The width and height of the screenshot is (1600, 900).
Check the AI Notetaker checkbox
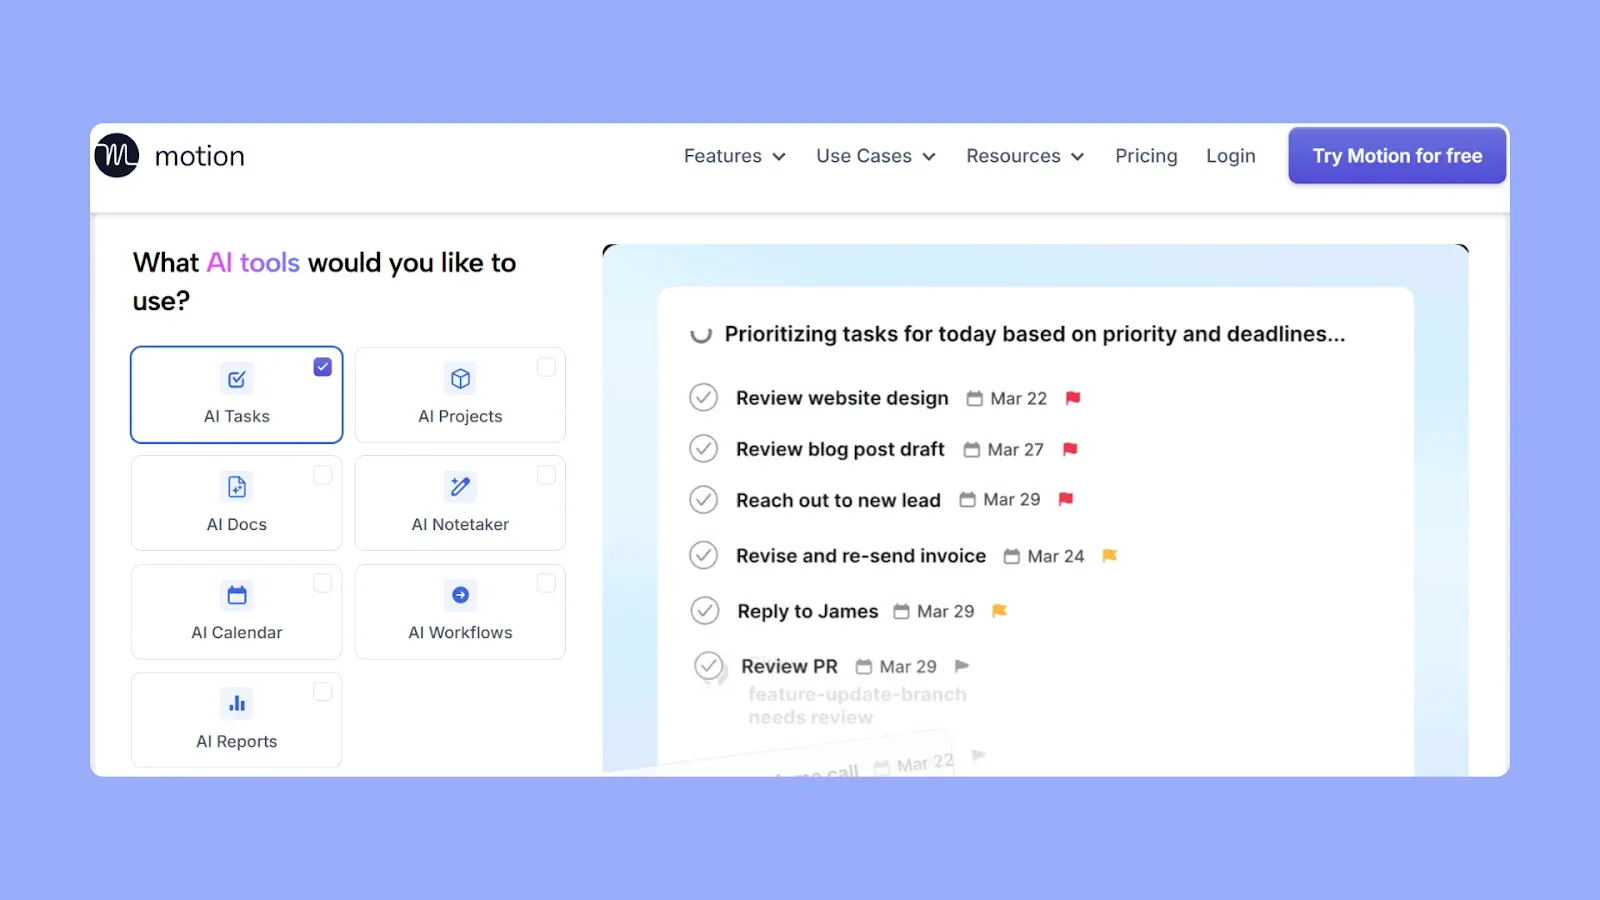pyautogui.click(x=546, y=475)
